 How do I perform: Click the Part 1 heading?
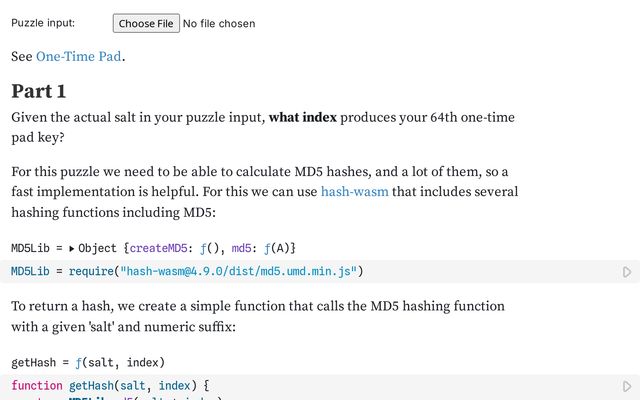click(x=39, y=91)
